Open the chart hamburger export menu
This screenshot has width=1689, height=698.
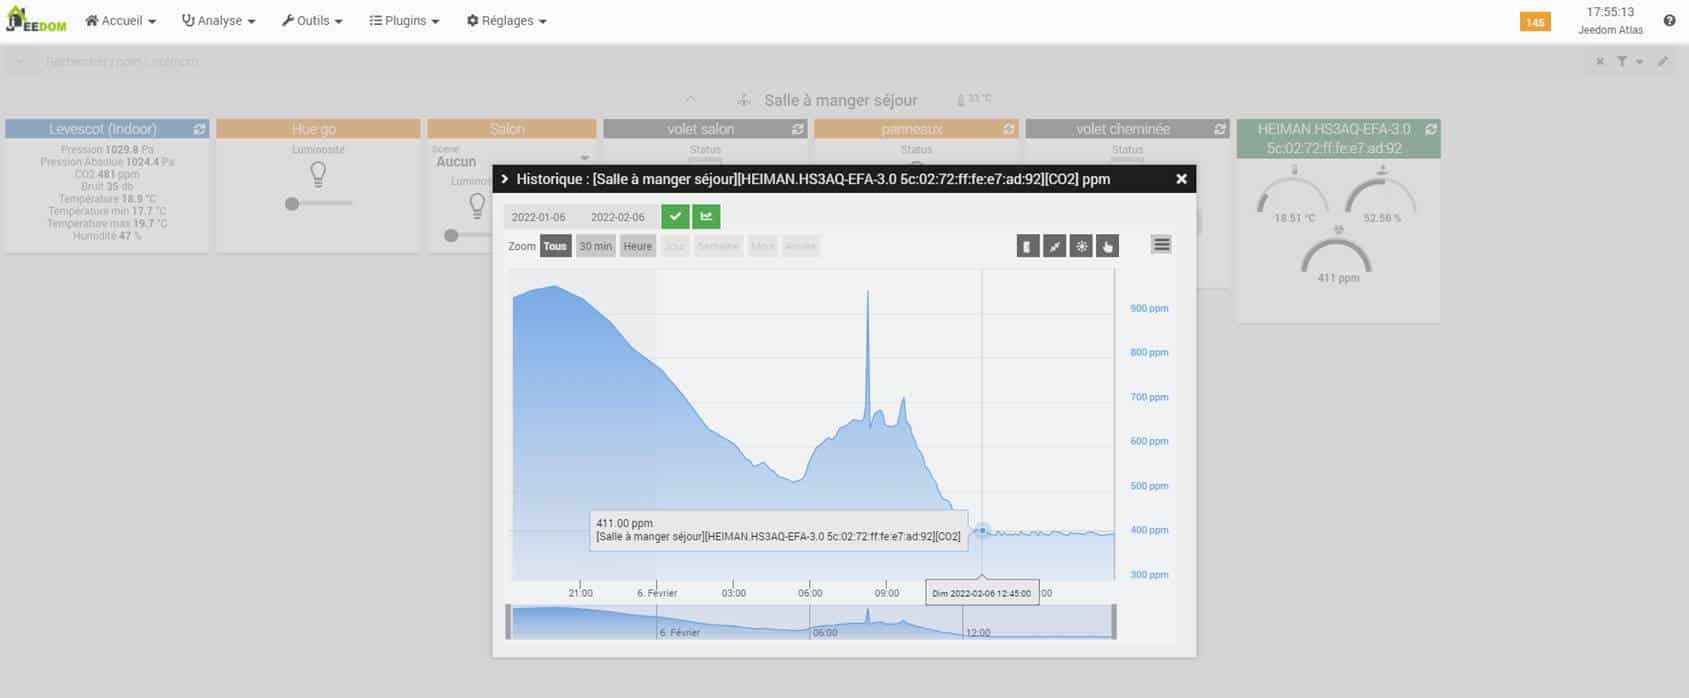1161,245
